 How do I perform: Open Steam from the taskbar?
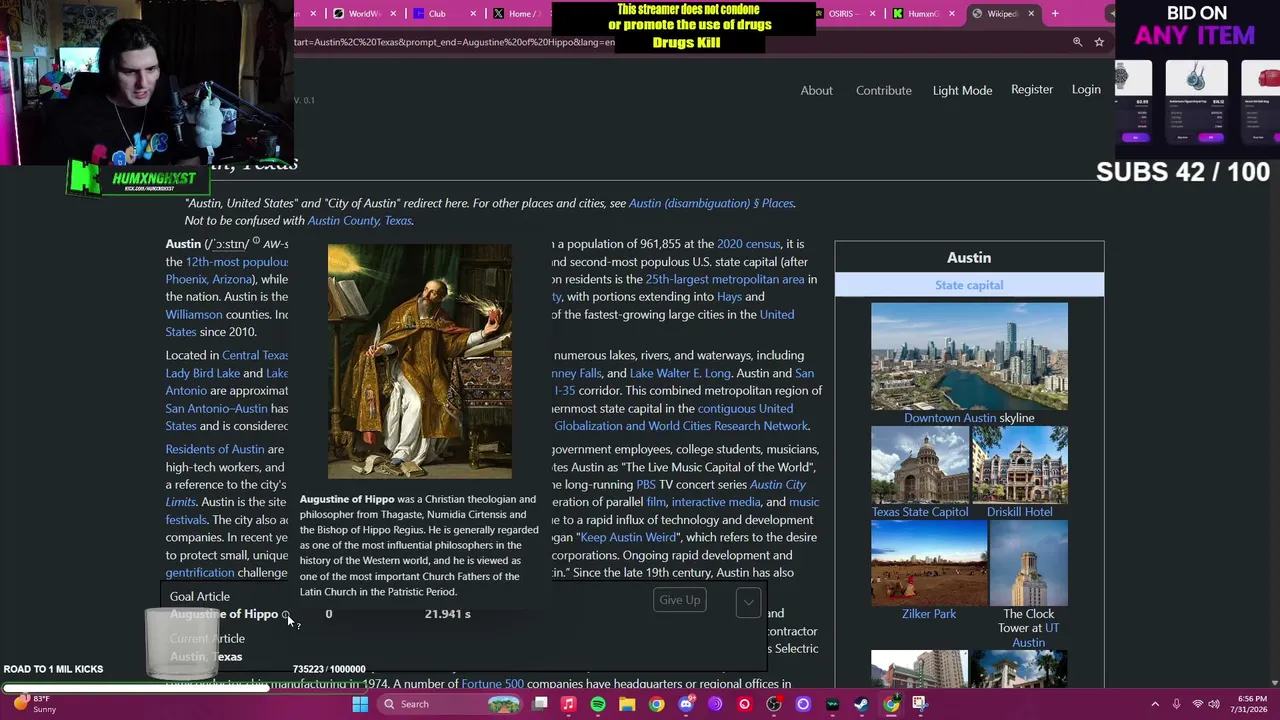(x=861, y=704)
